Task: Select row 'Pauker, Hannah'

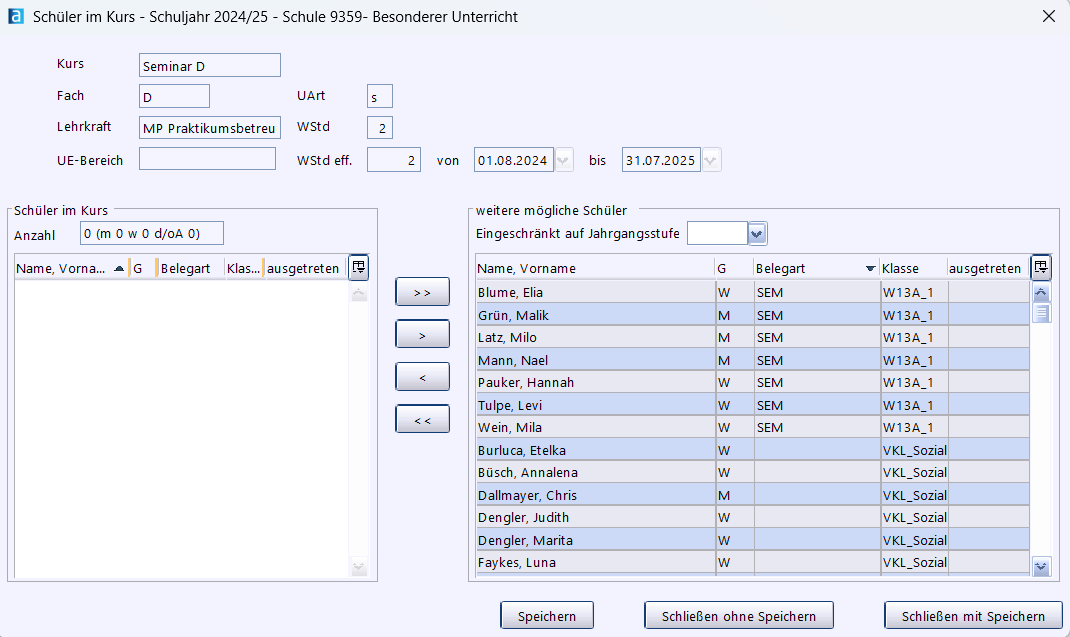Action: 752,382
